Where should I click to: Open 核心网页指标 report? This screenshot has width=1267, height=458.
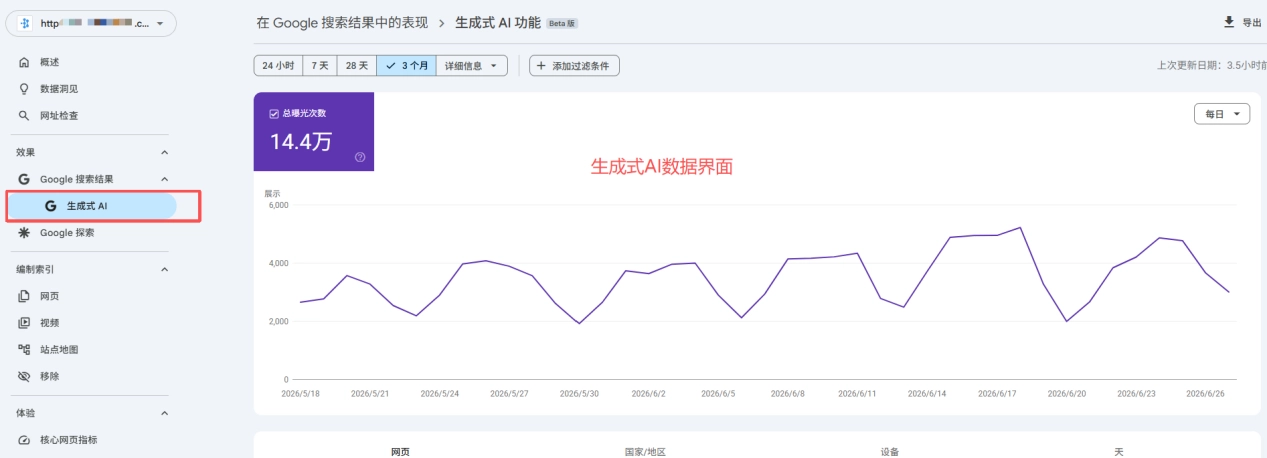coord(69,440)
